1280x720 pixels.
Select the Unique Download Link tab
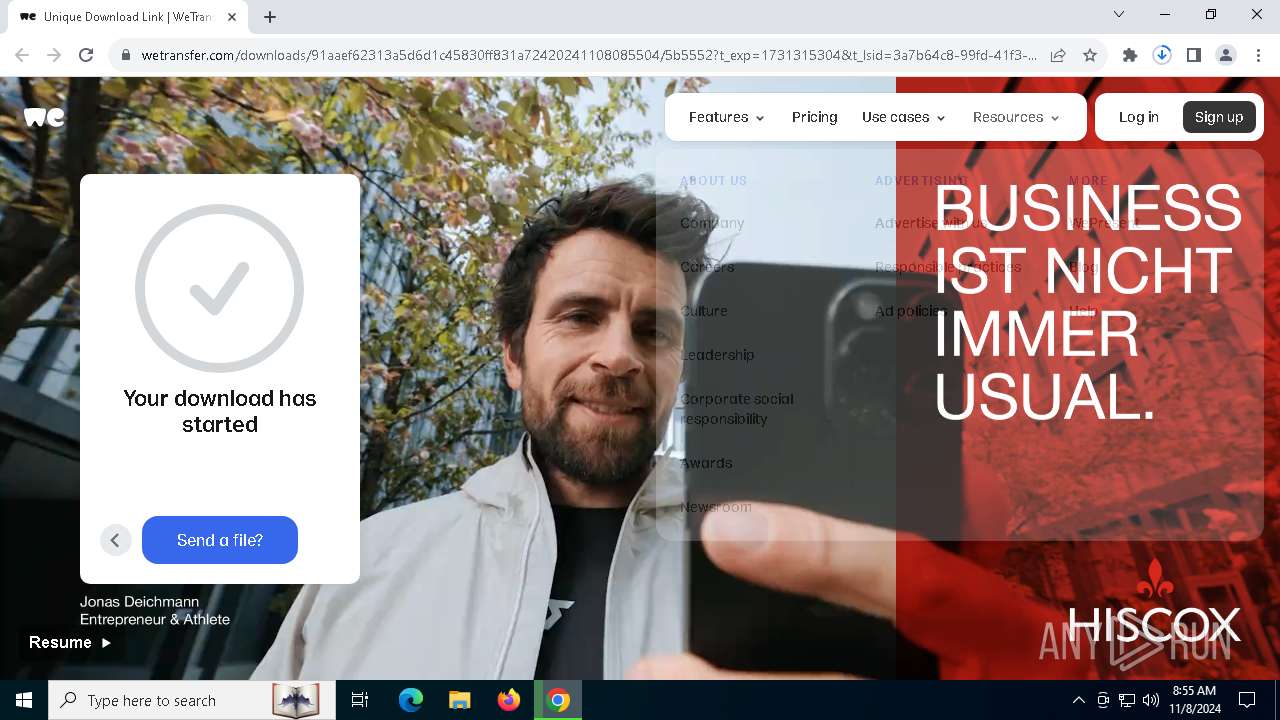[x=126, y=17]
